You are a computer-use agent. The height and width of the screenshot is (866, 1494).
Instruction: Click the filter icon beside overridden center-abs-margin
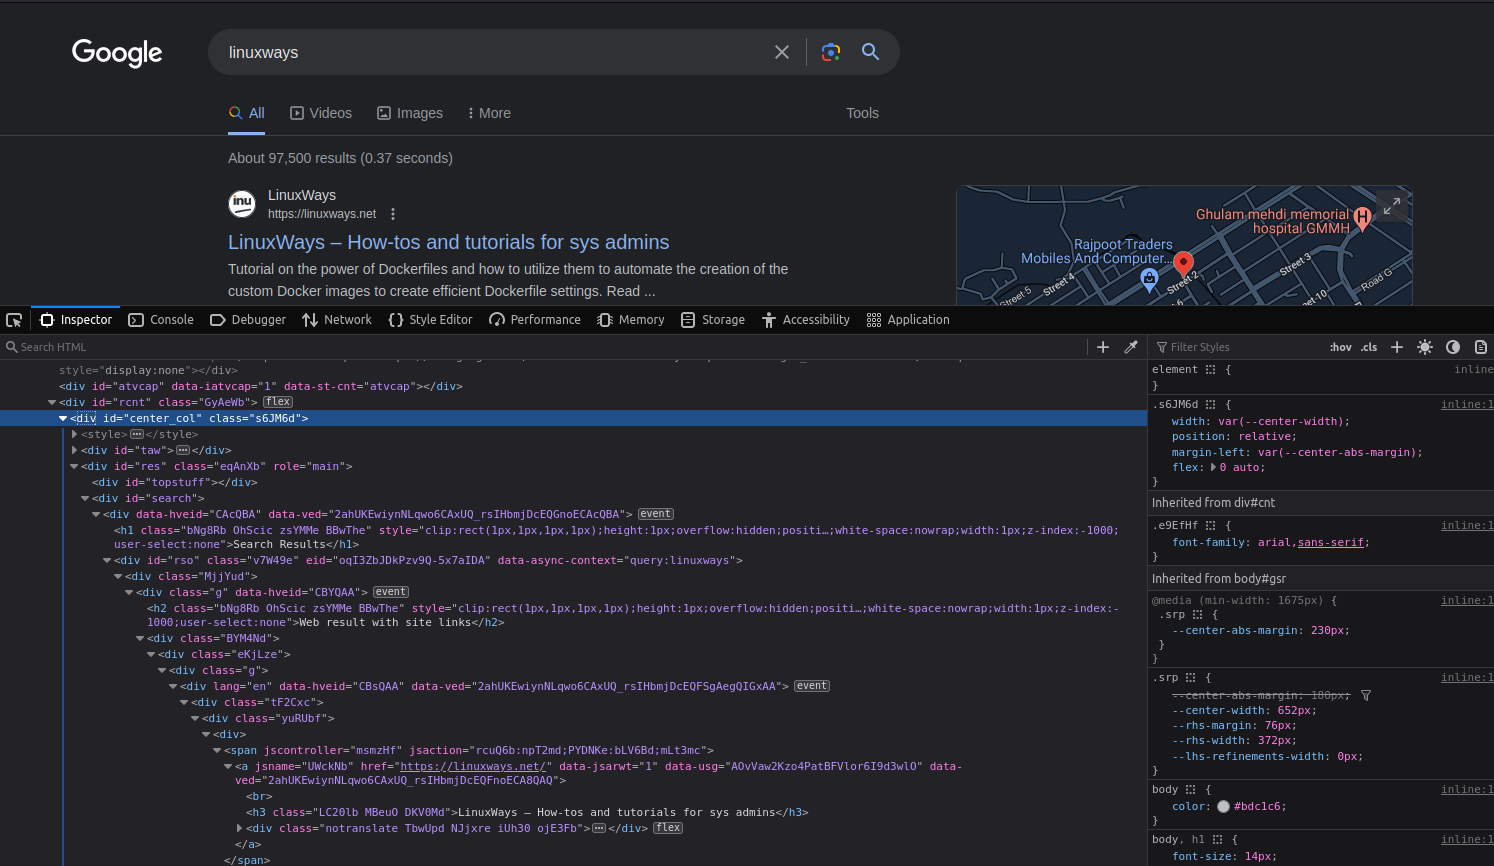coord(1366,695)
